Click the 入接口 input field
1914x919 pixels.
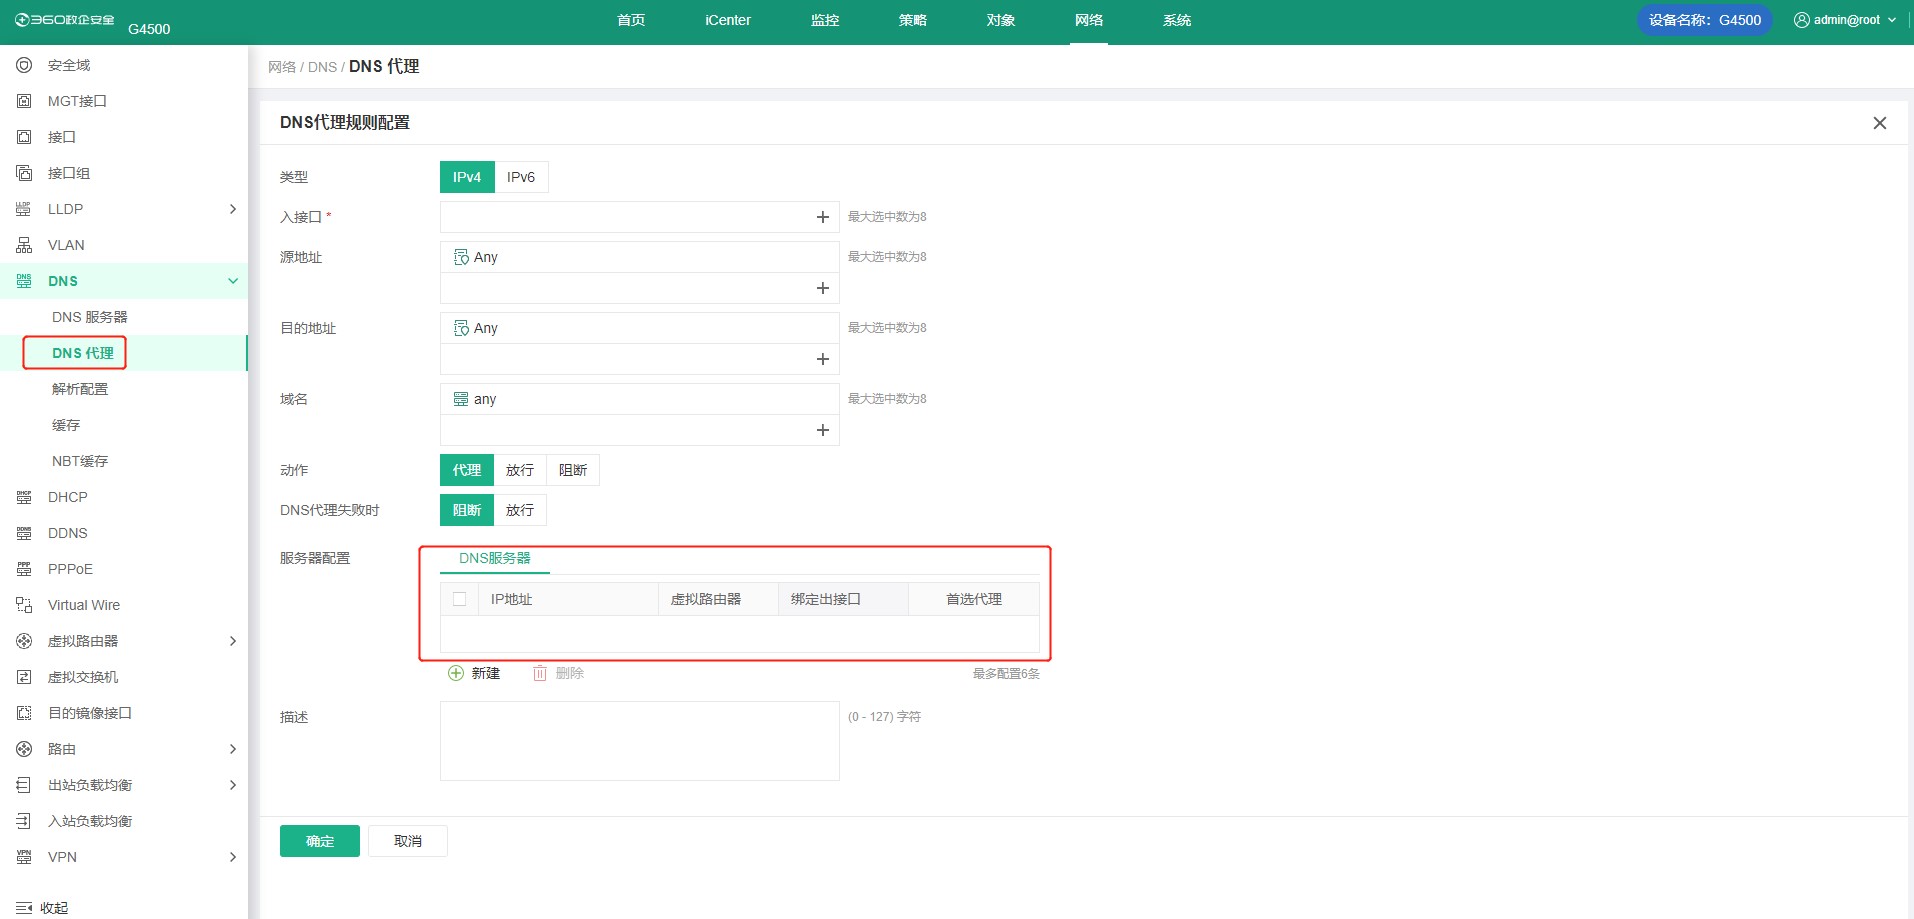tap(640, 217)
